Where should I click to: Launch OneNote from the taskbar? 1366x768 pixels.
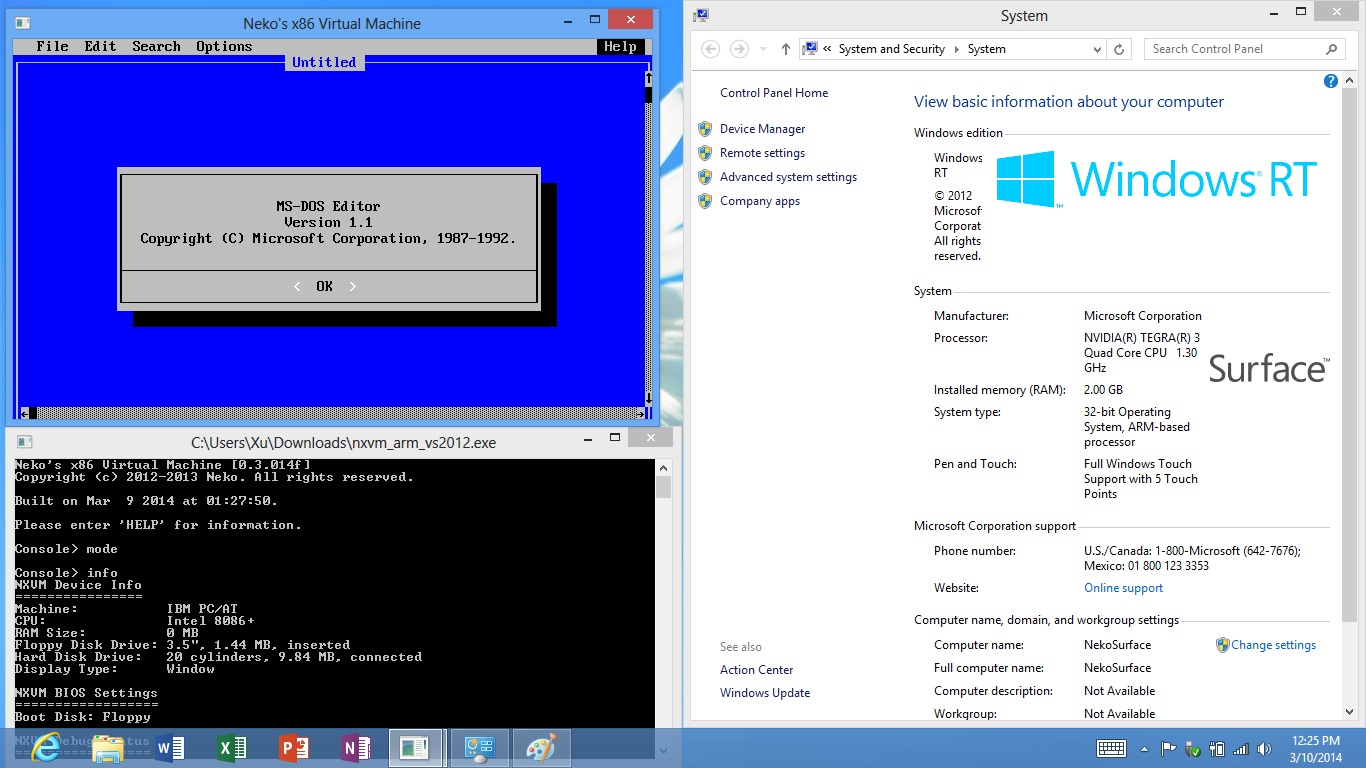point(356,747)
